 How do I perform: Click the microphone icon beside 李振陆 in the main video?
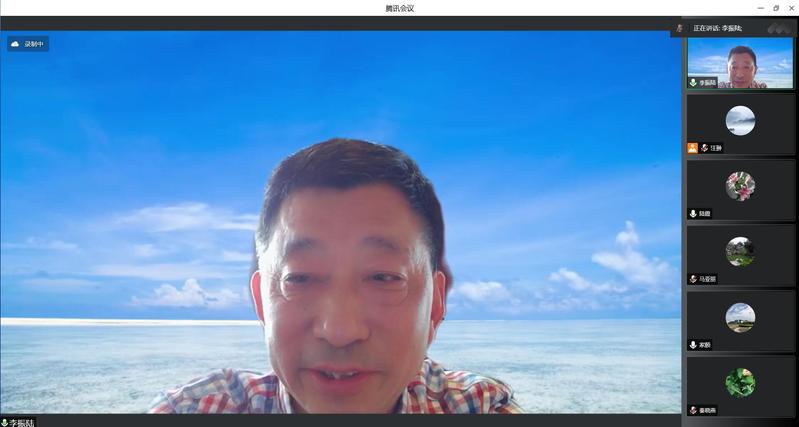click(4, 422)
